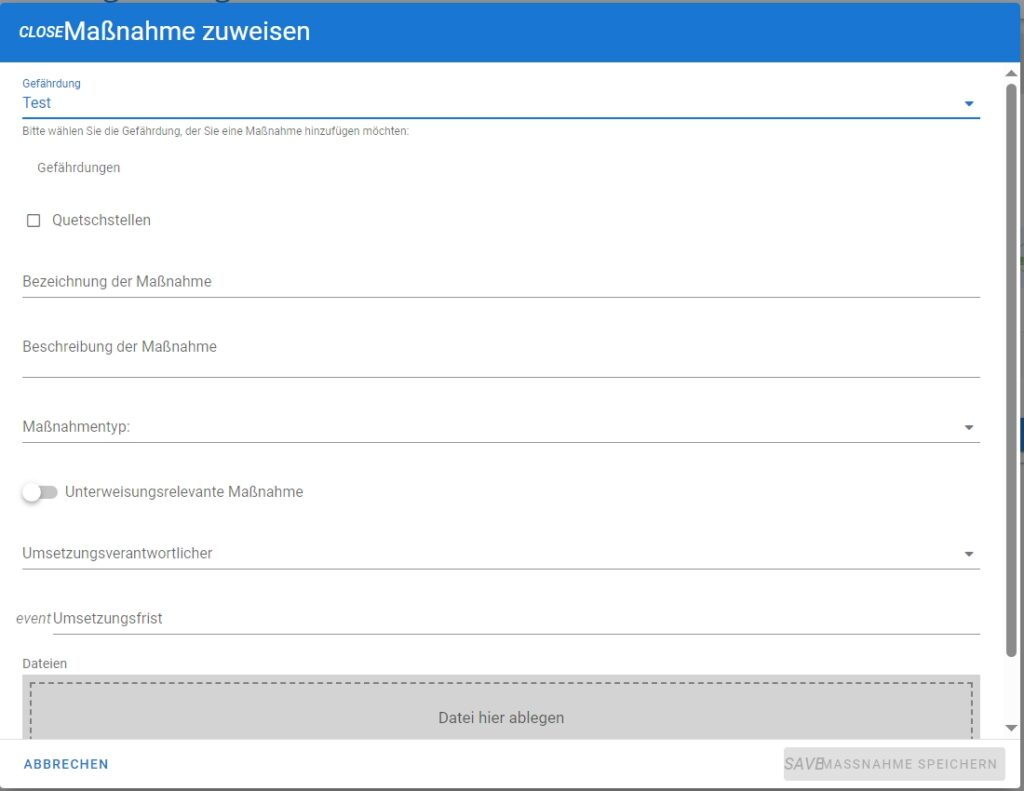
Task: Expand the Gefährdung dropdown arrow
Action: click(968, 104)
